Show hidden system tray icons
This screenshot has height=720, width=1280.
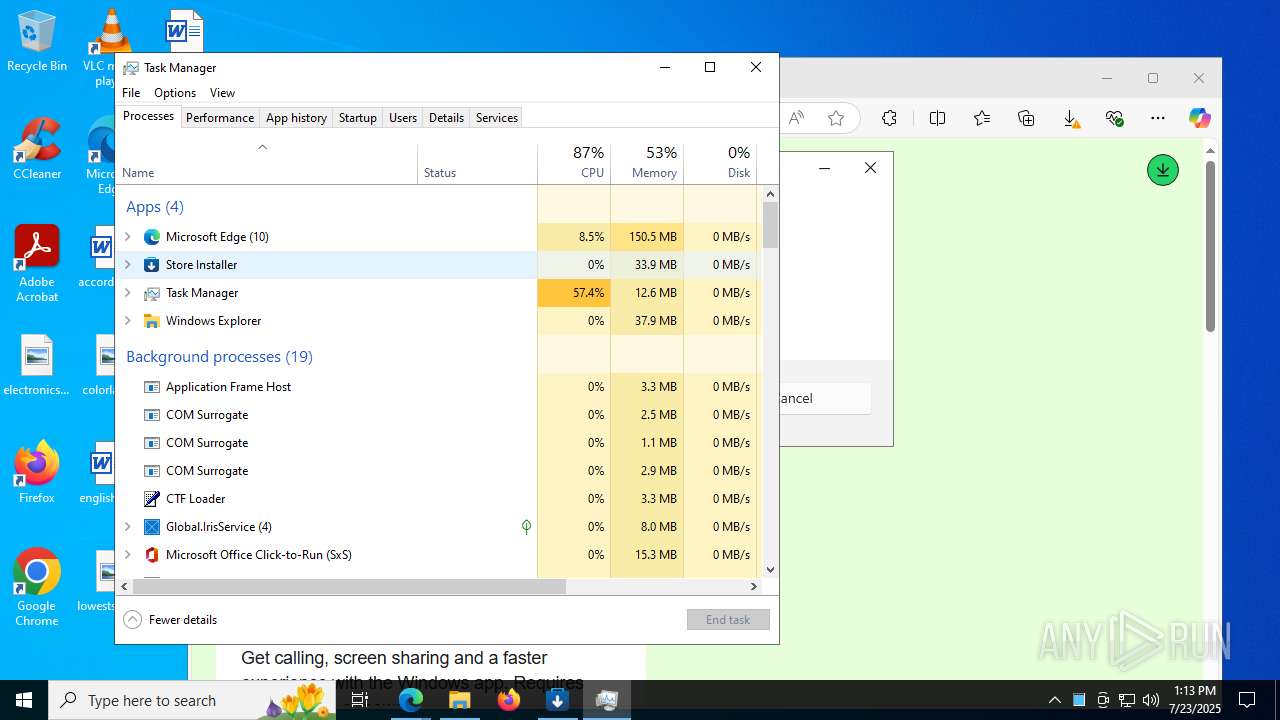tap(1054, 700)
